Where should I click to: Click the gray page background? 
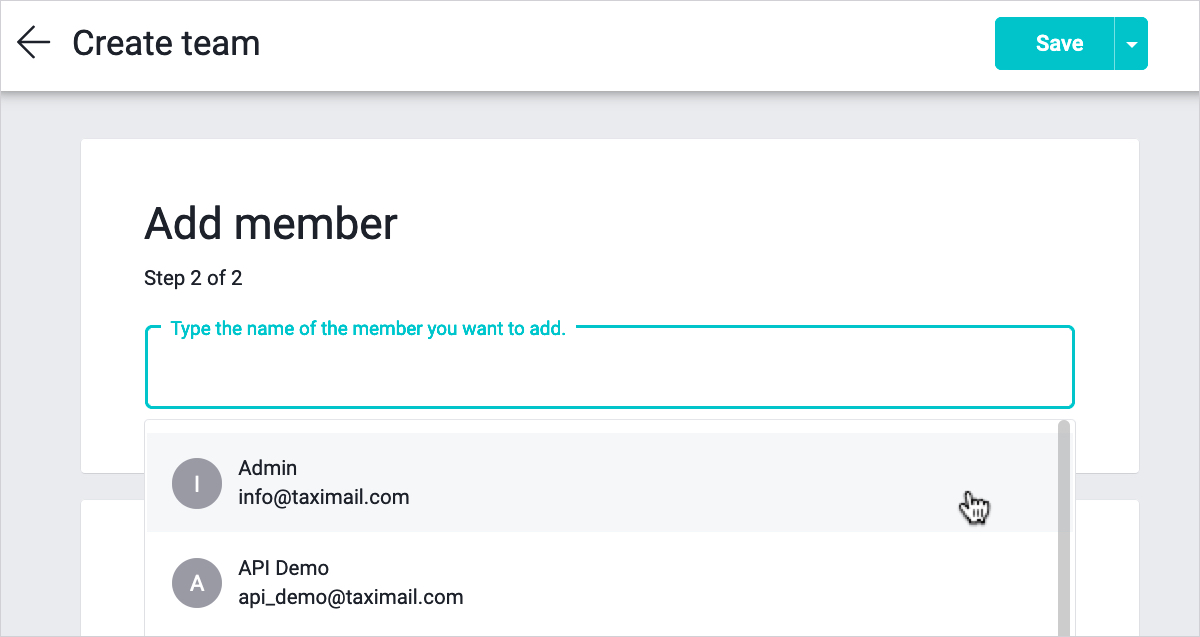pos(40,350)
